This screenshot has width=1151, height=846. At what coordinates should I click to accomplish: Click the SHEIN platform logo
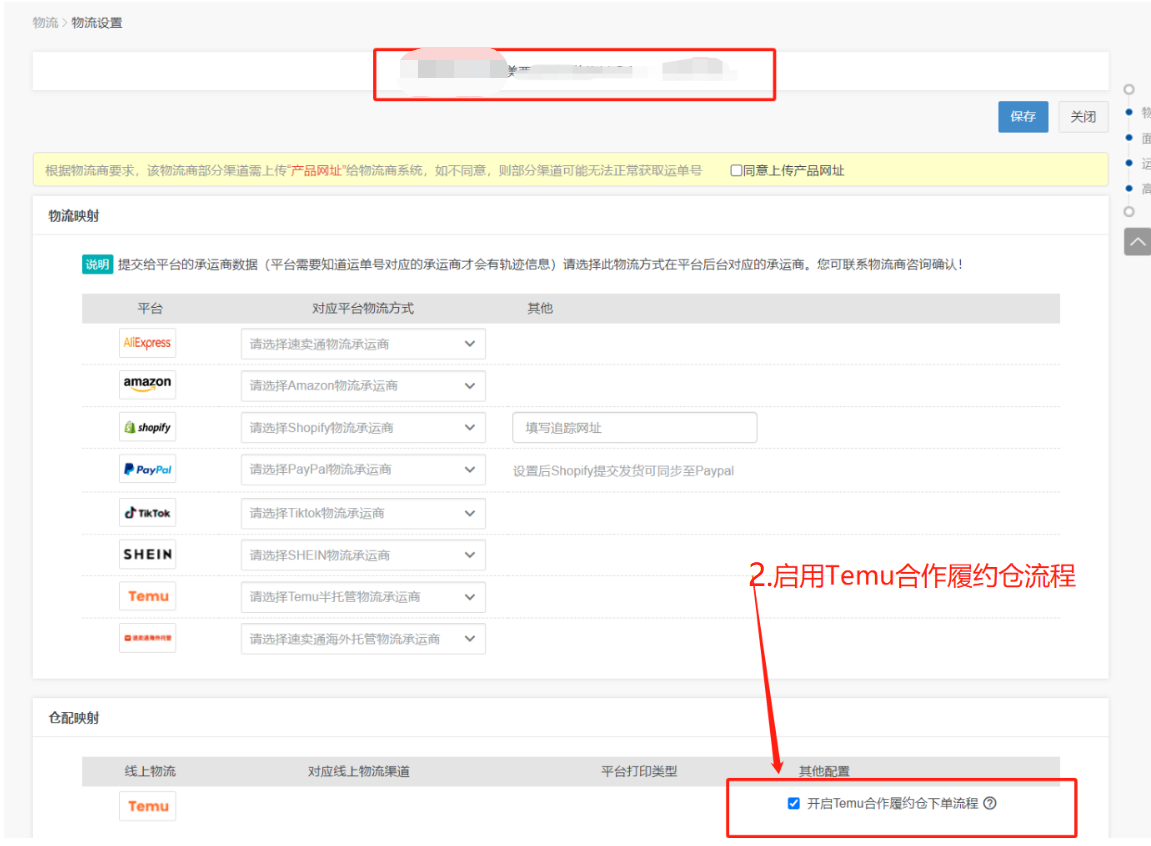[x=148, y=554]
